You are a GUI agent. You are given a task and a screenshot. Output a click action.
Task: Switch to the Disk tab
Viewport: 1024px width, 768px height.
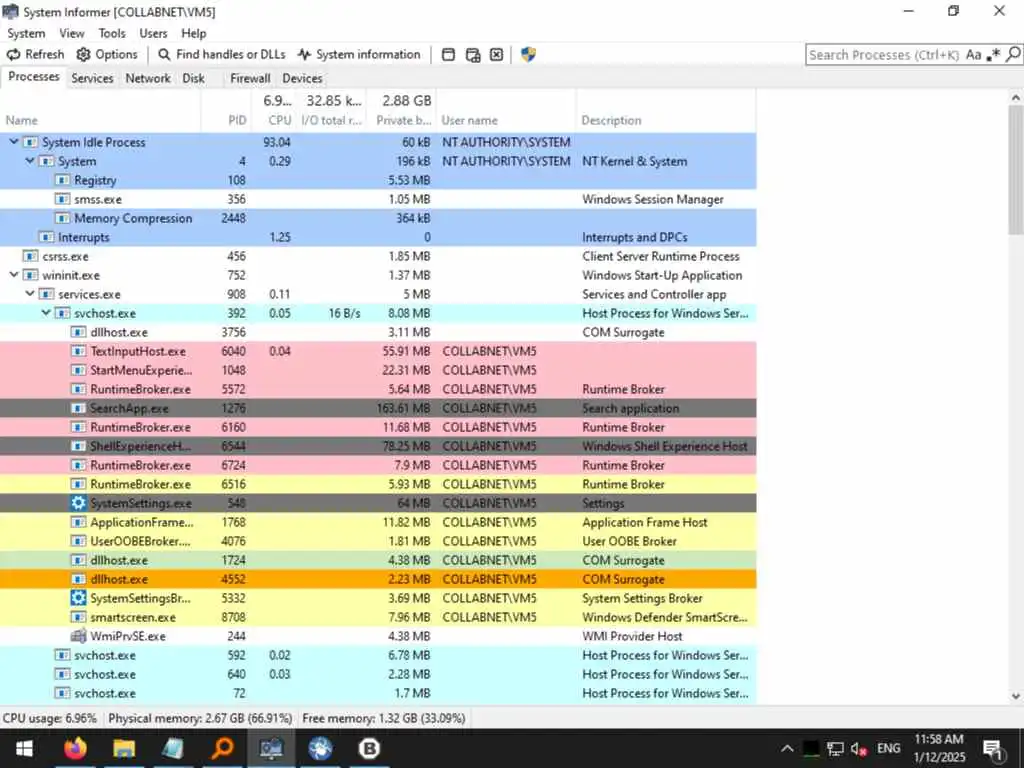point(193,78)
